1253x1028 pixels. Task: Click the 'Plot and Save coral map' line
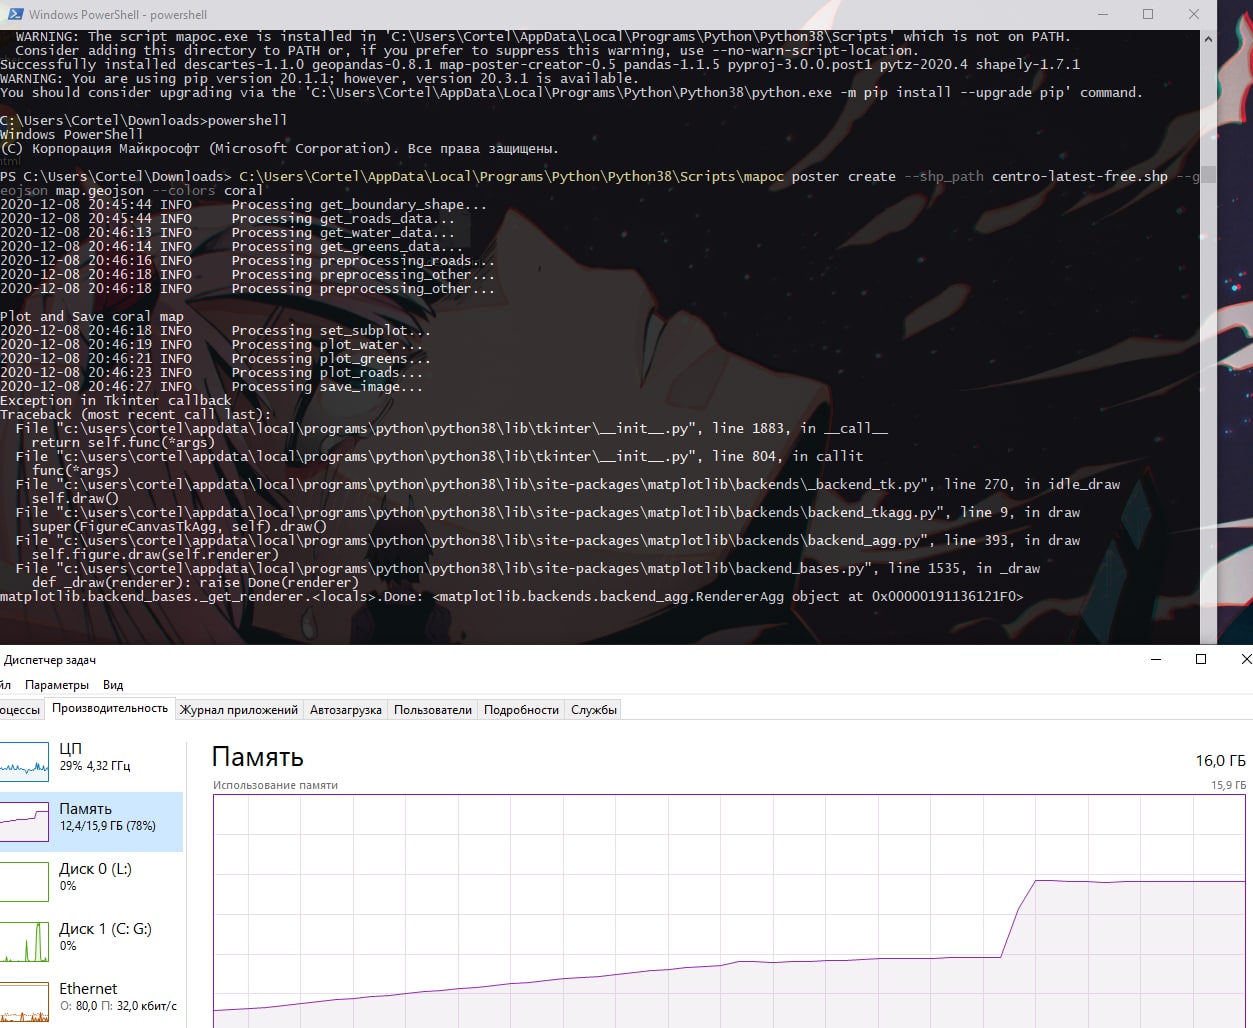pyautogui.click(x=92, y=316)
